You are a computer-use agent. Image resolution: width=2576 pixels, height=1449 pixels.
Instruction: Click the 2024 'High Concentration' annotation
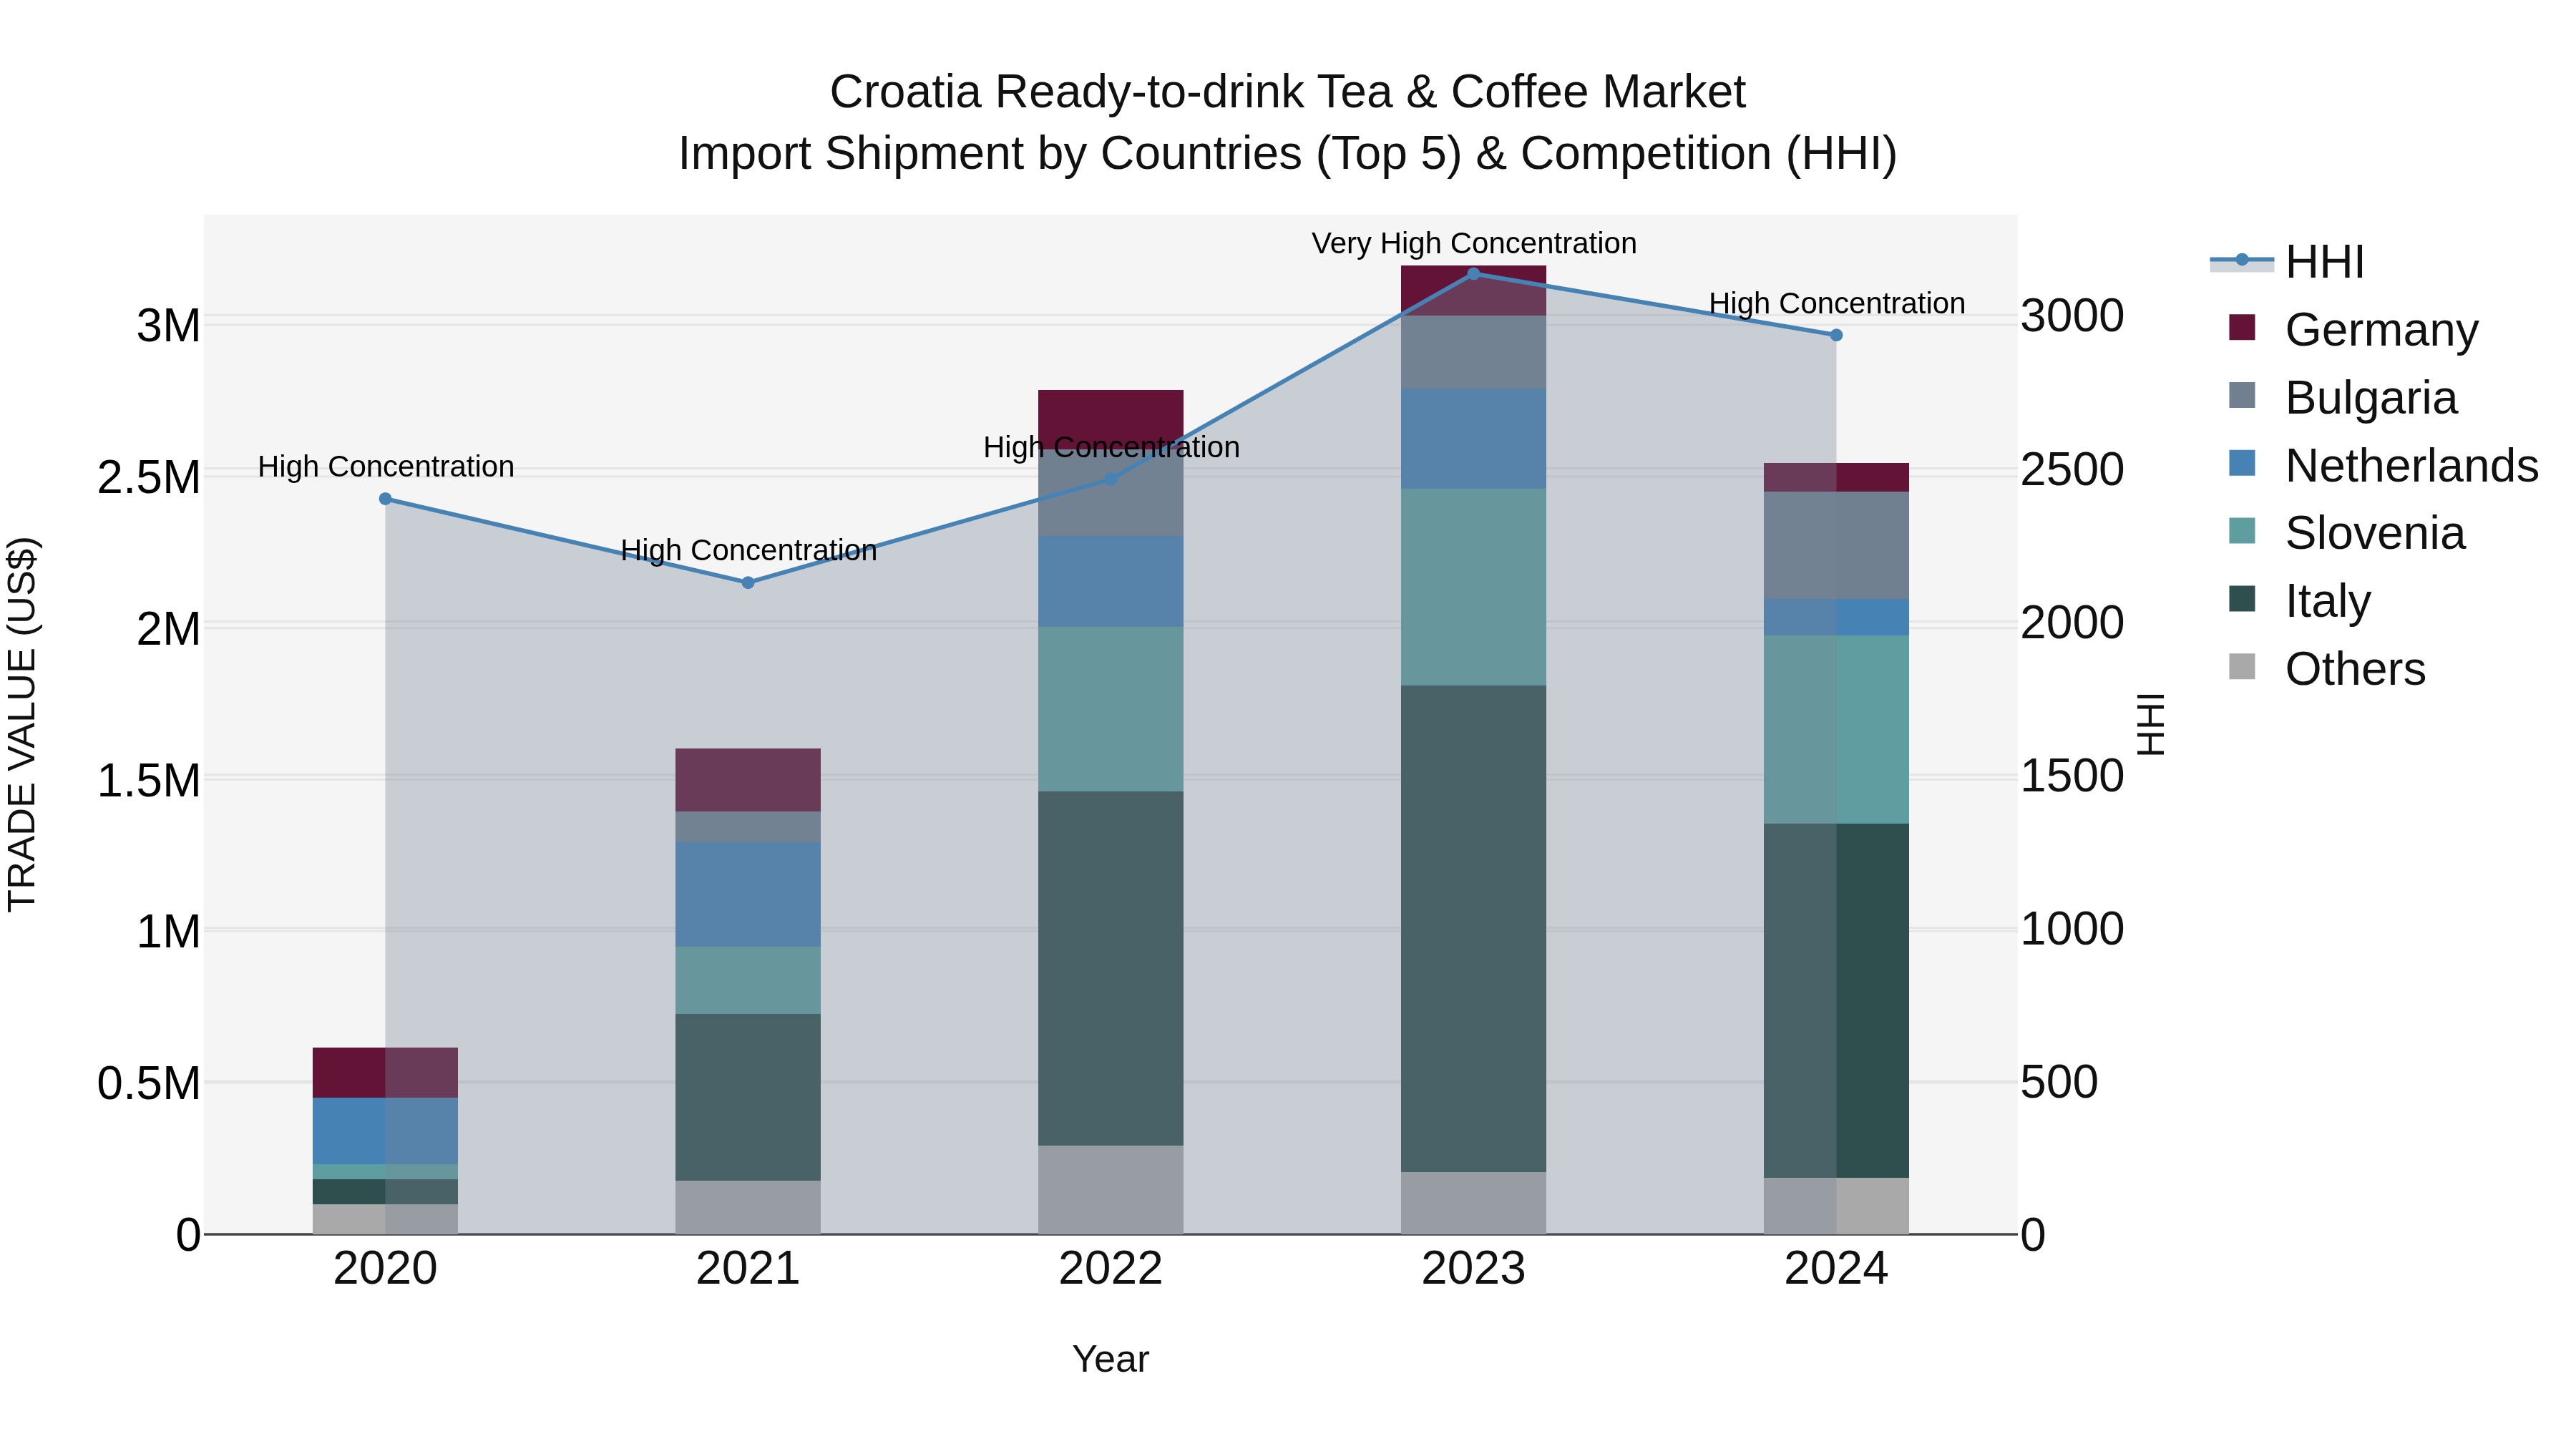[x=1837, y=303]
